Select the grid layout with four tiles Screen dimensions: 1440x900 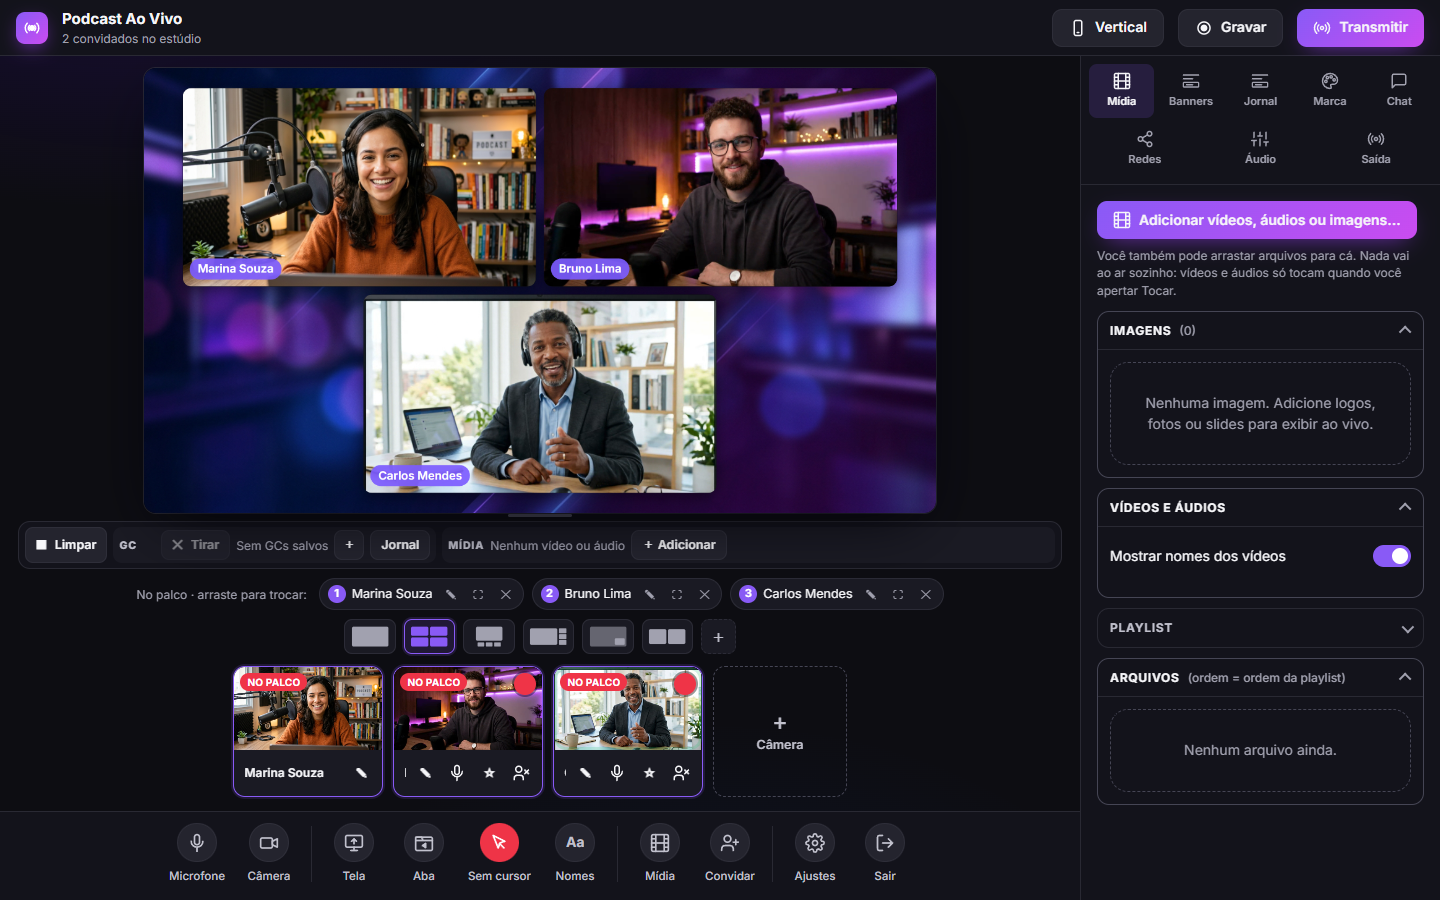[429, 637]
